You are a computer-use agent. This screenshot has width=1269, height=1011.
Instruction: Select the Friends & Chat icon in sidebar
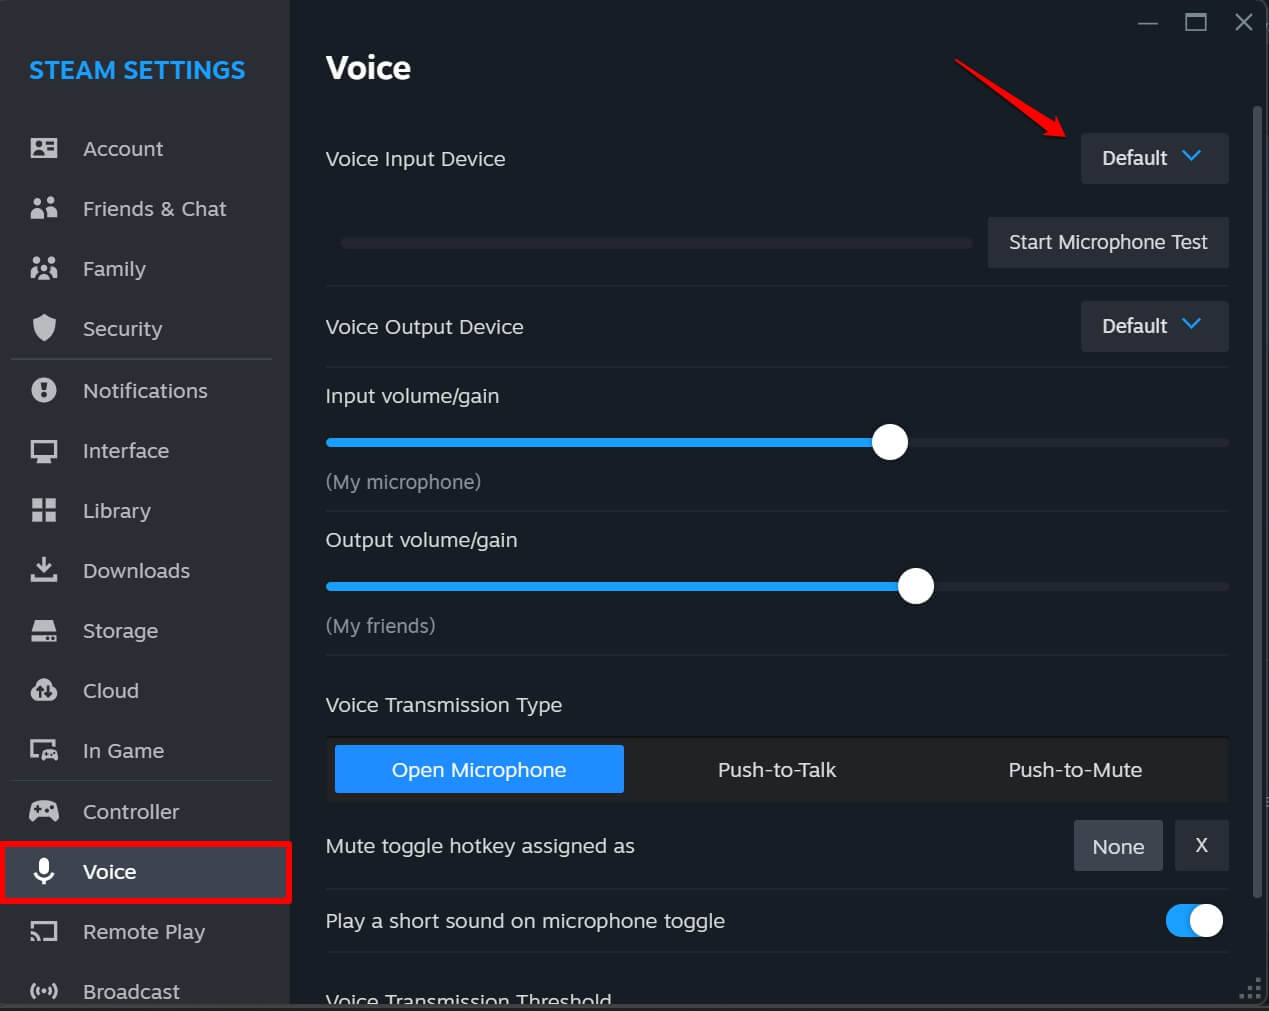coord(44,208)
